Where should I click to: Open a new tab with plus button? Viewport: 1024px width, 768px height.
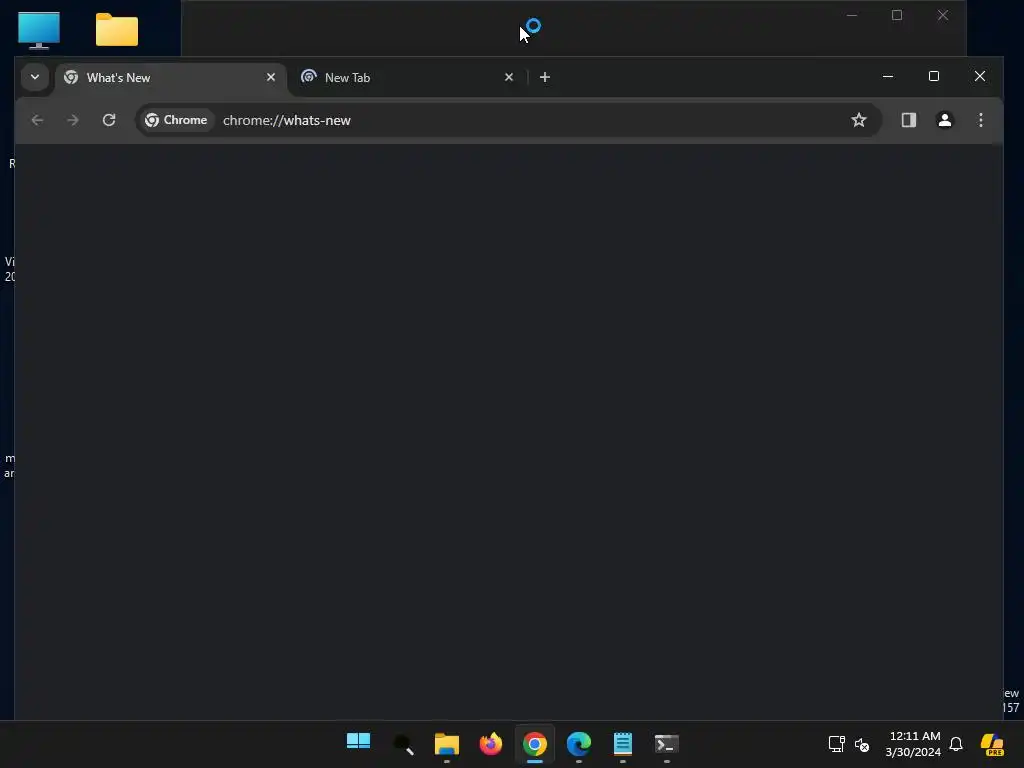[x=545, y=77]
